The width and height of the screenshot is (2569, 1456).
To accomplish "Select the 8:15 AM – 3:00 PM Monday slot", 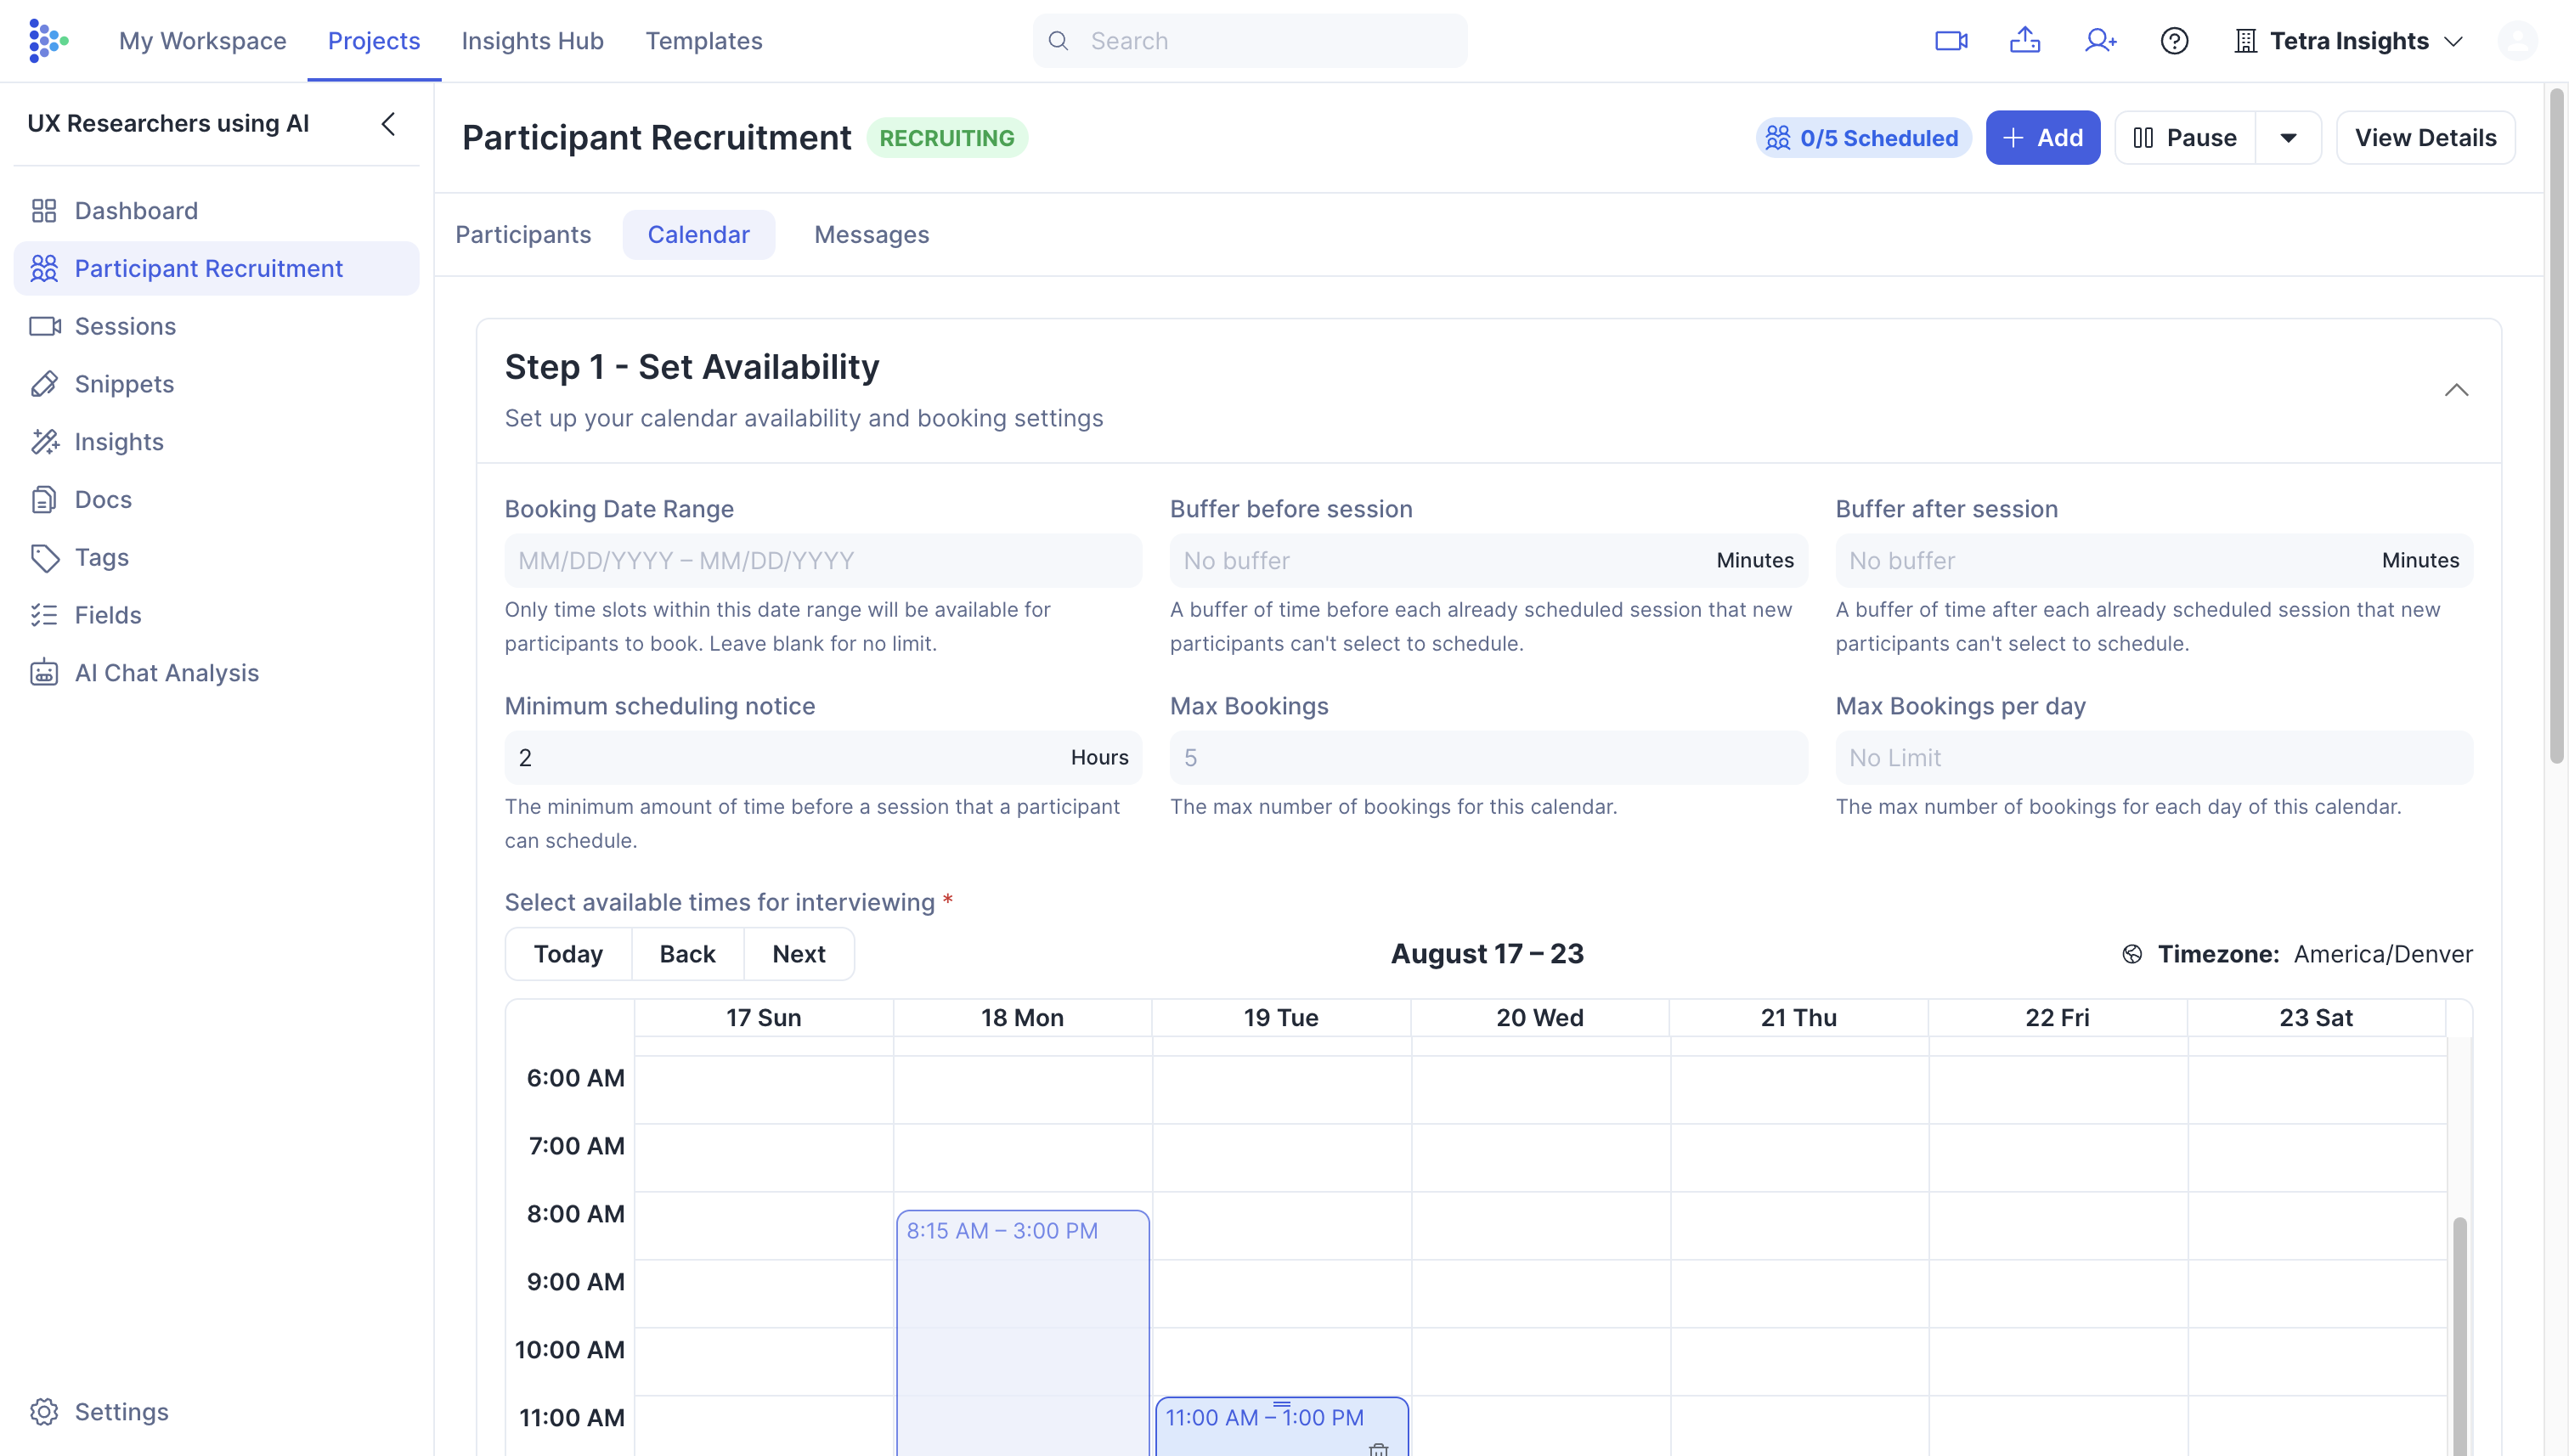I will point(1022,1333).
